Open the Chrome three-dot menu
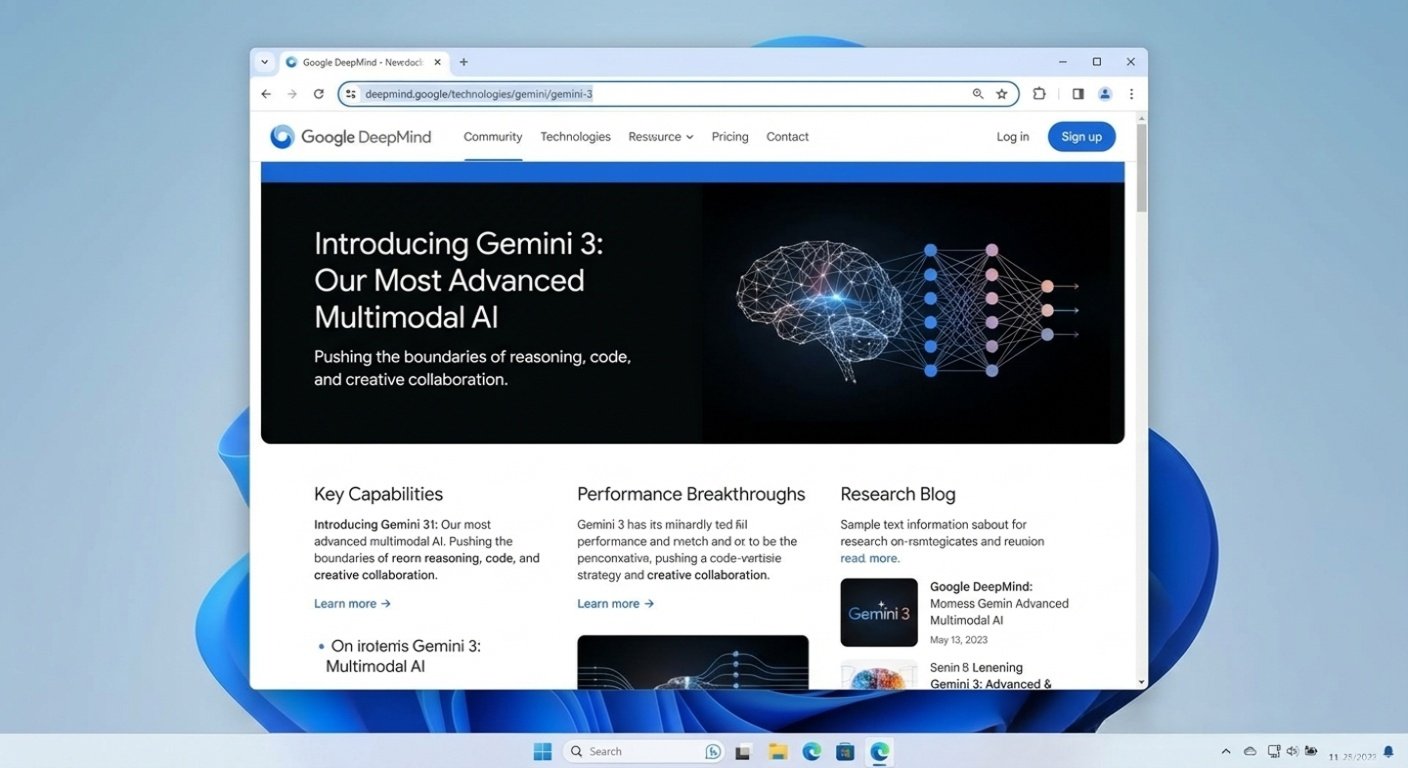Viewport: 1408px width, 768px height. point(1131,93)
